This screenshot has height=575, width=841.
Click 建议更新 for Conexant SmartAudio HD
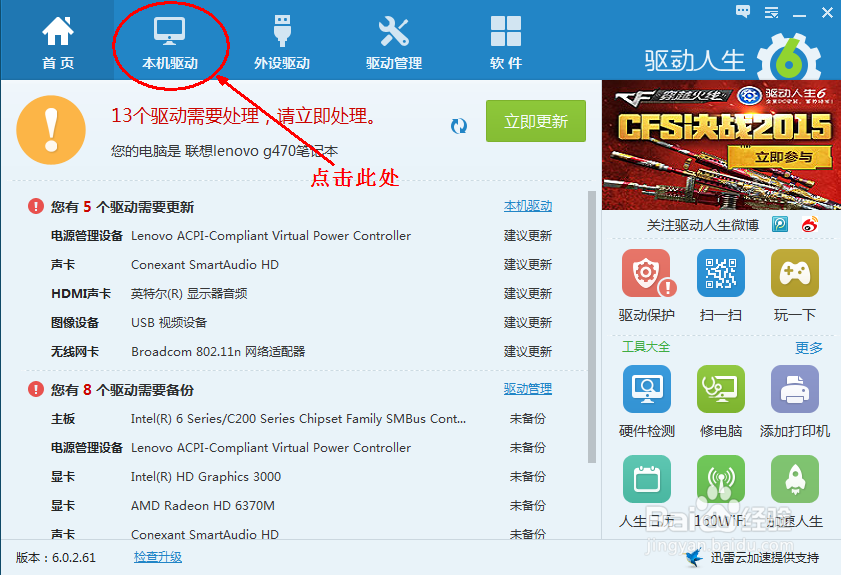pos(528,264)
